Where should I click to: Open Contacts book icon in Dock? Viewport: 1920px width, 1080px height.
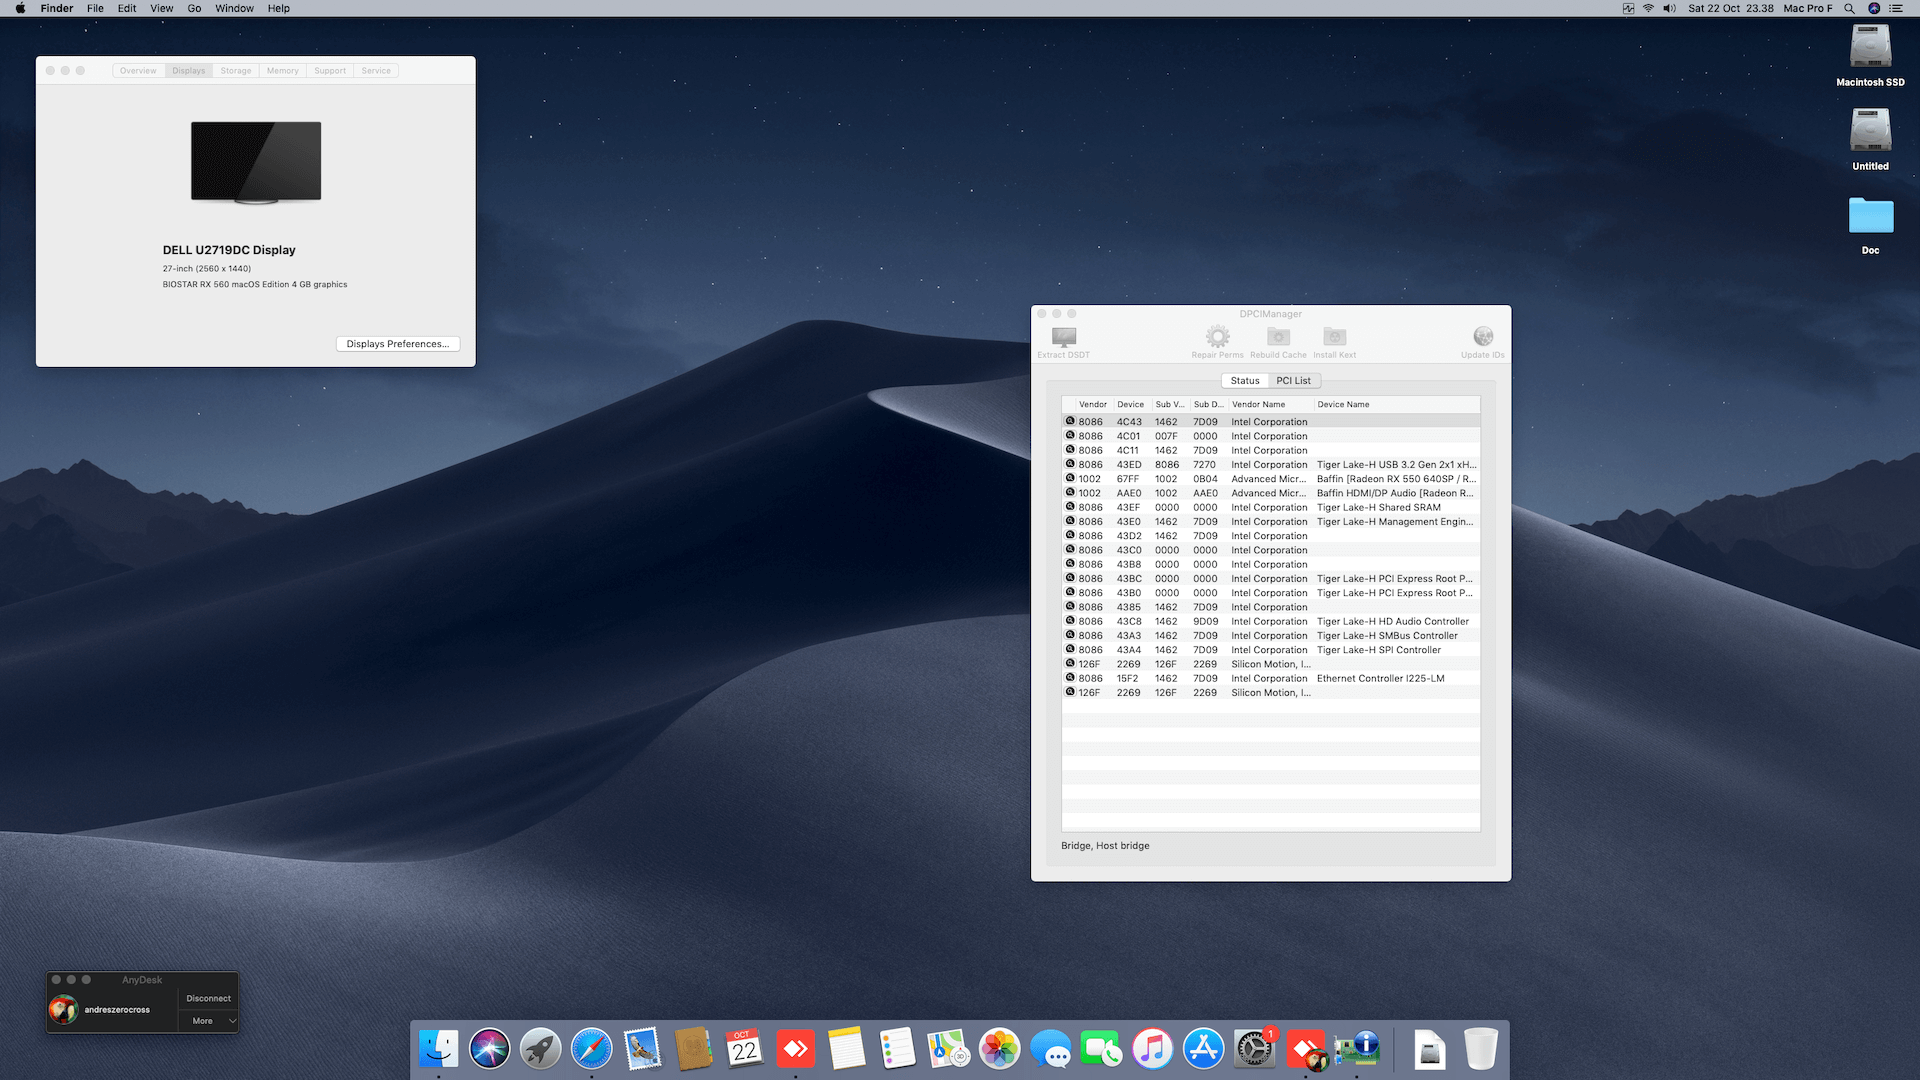[693, 1049]
